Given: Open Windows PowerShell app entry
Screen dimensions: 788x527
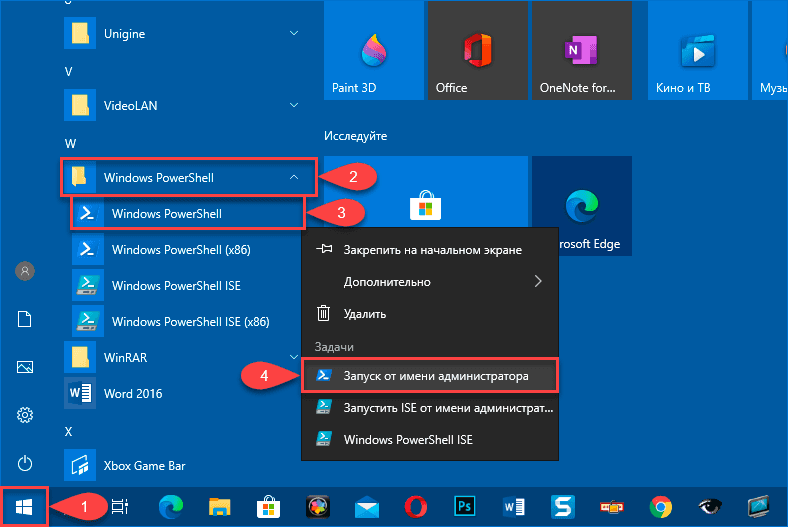Looking at the screenshot, I should [x=187, y=214].
